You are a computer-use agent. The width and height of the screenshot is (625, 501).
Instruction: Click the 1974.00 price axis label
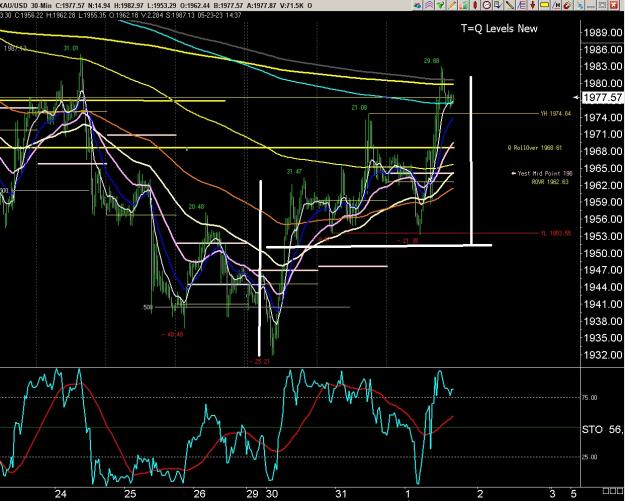point(603,117)
